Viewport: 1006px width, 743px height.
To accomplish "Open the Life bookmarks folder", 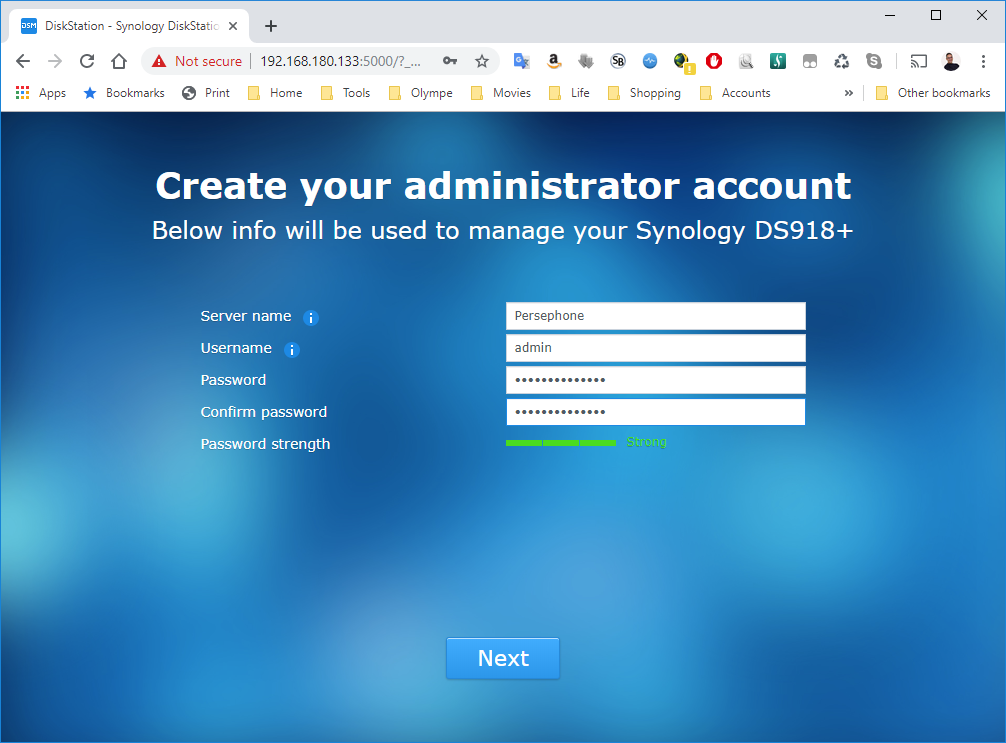I will tap(569, 93).
